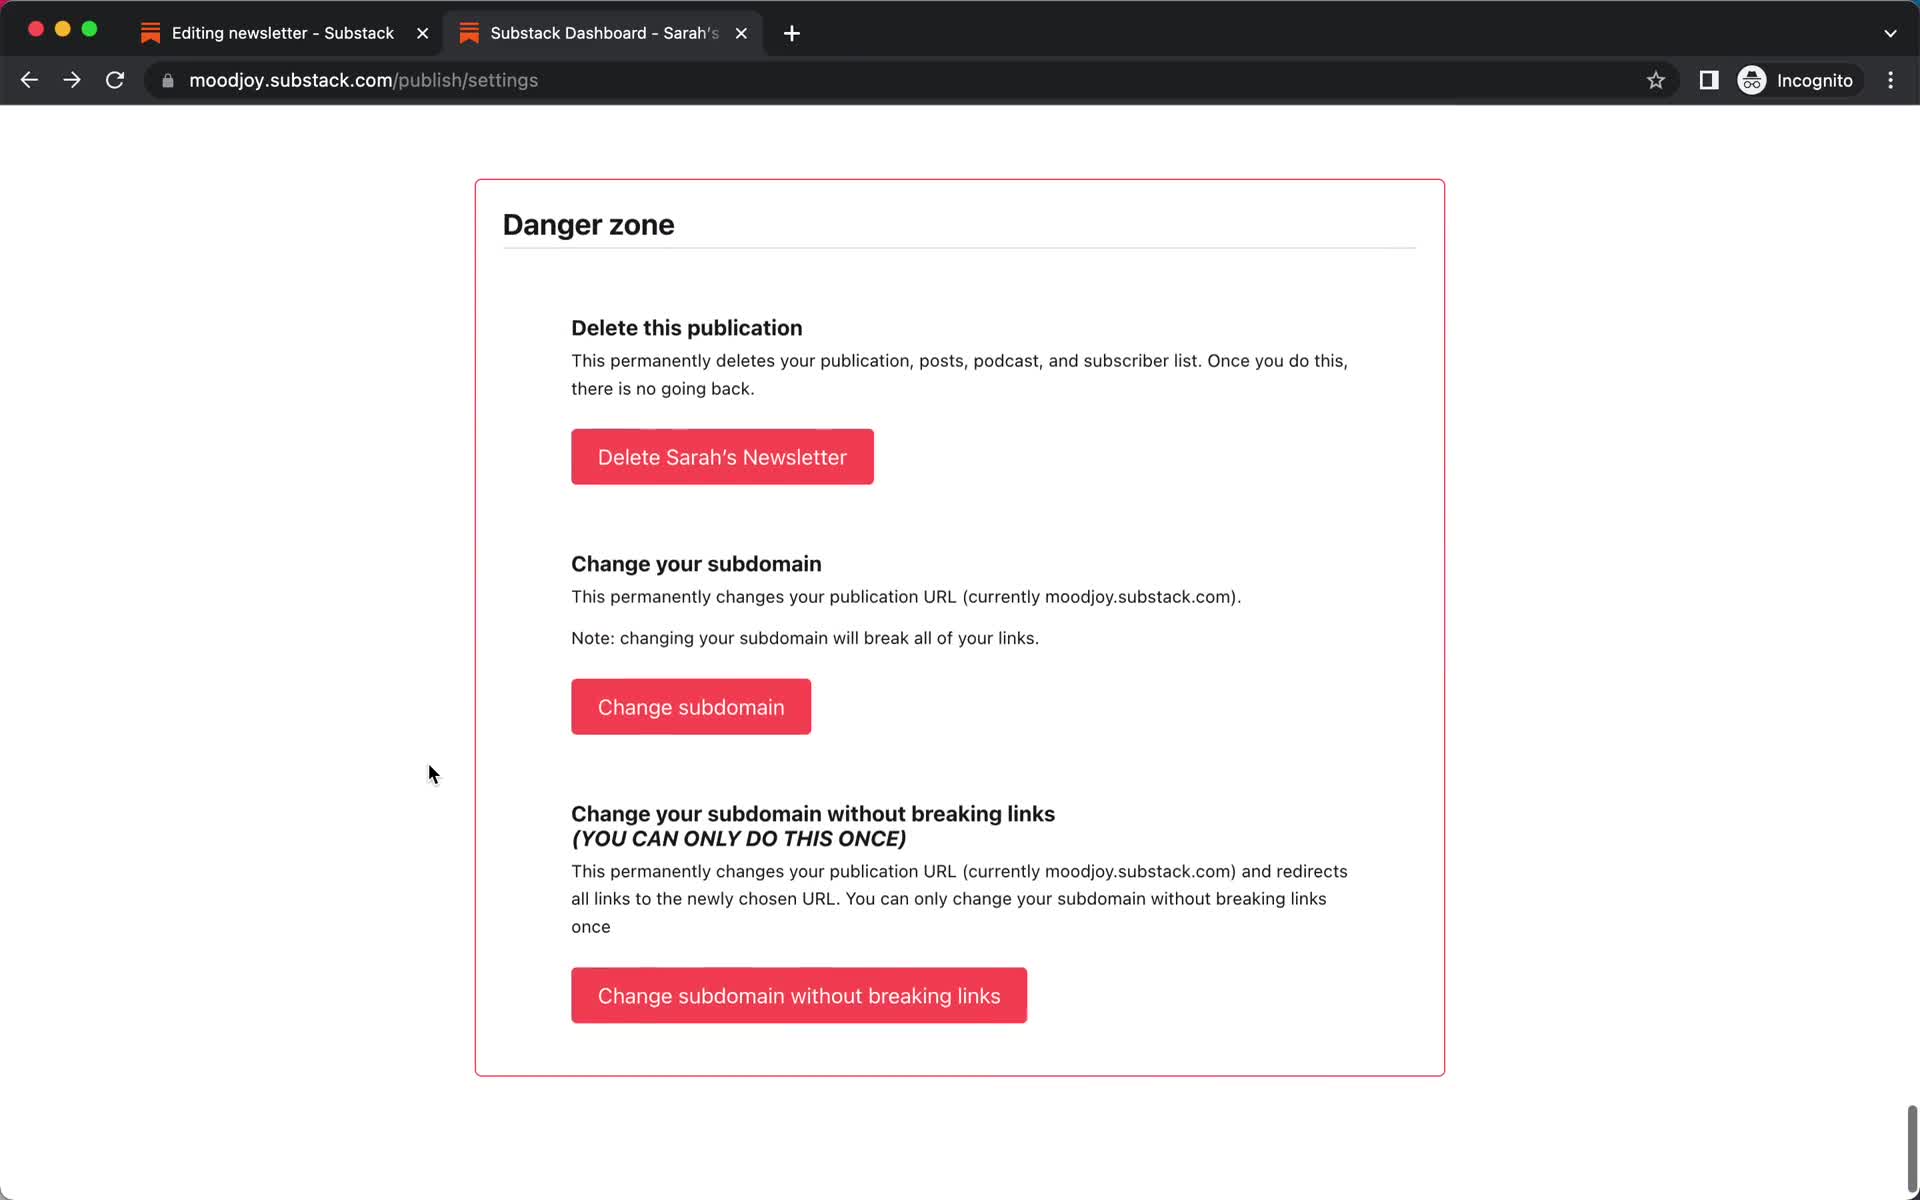This screenshot has width=1920, height=1200.
Task: Close the Substack Dashboard tab
Action: (741, 33)
